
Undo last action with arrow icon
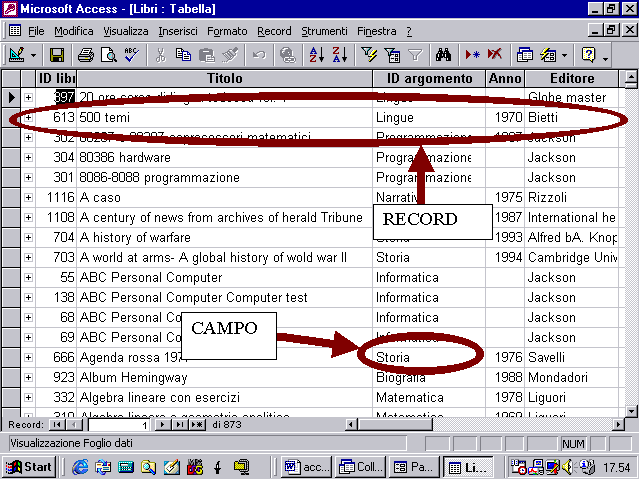click(259, 55)
